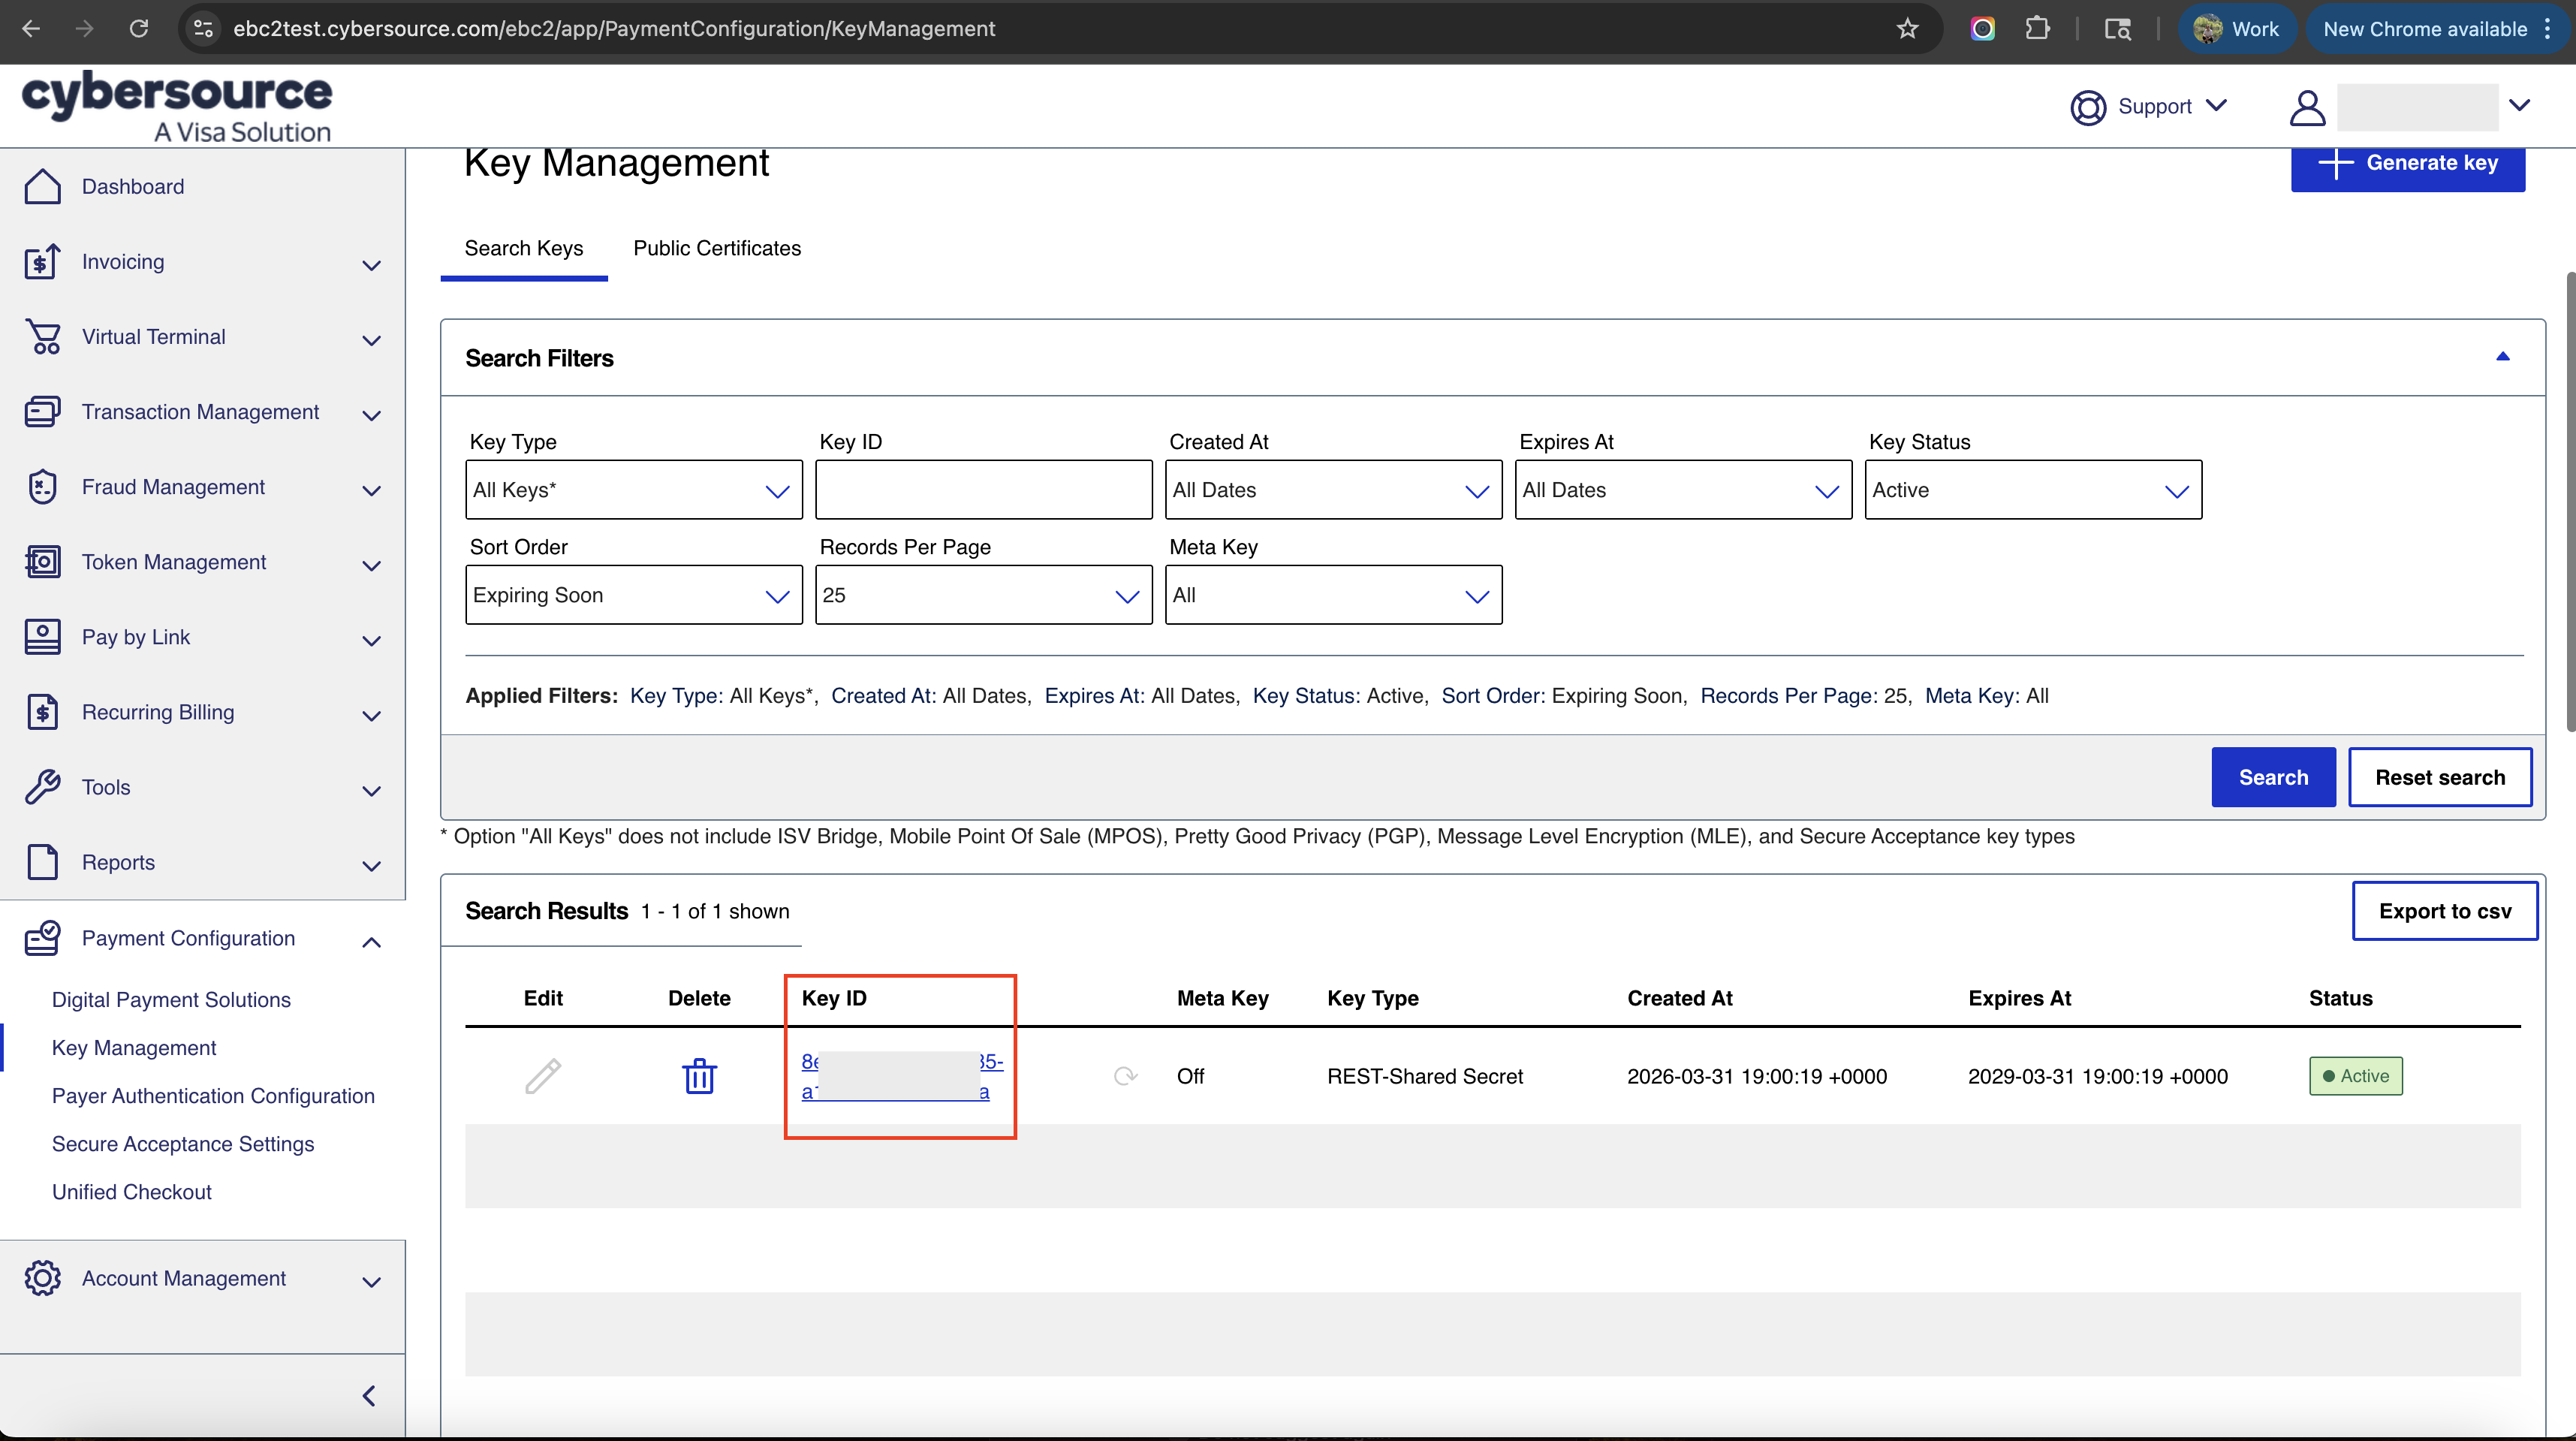
Task: Click the Transaction Management icon
Action: (42, 412)
